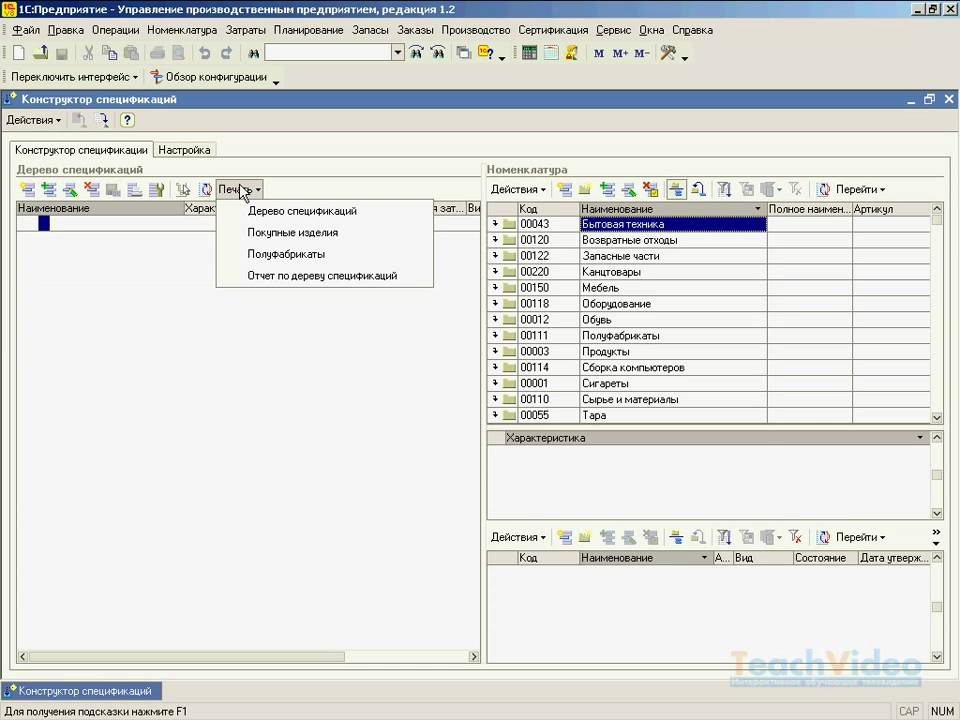Screen dimensions: 960x720
Task: Choose Дерево спецификаций from Печать menu
Action: [302, 211]
